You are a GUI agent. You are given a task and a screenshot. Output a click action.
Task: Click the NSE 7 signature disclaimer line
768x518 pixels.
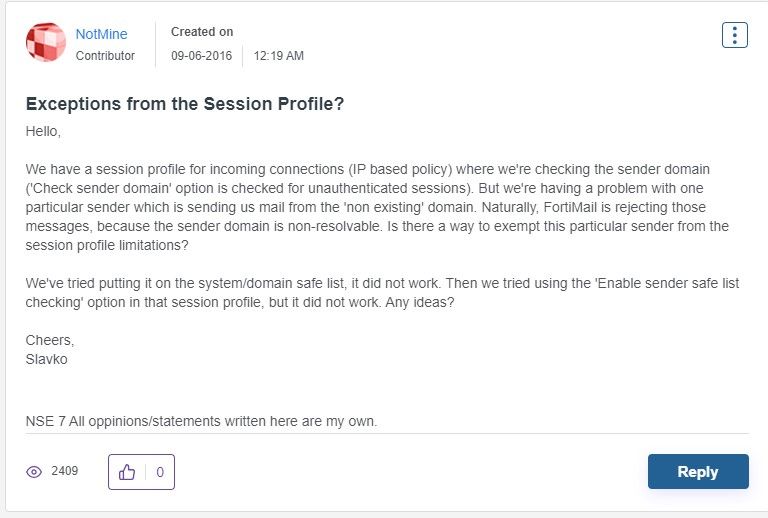coord(201,421)
